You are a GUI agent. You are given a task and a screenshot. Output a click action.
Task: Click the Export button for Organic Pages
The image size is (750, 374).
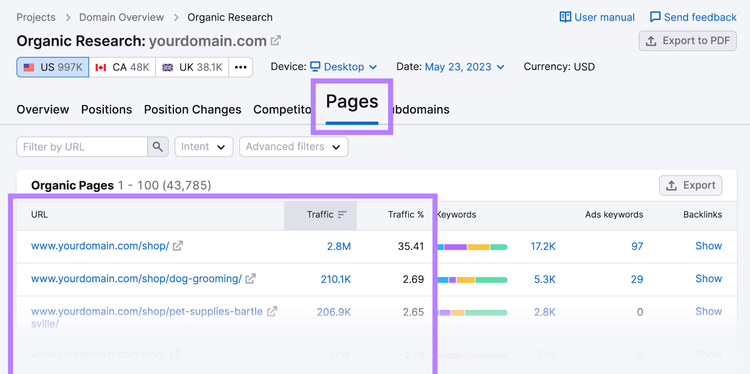(691, 186)
